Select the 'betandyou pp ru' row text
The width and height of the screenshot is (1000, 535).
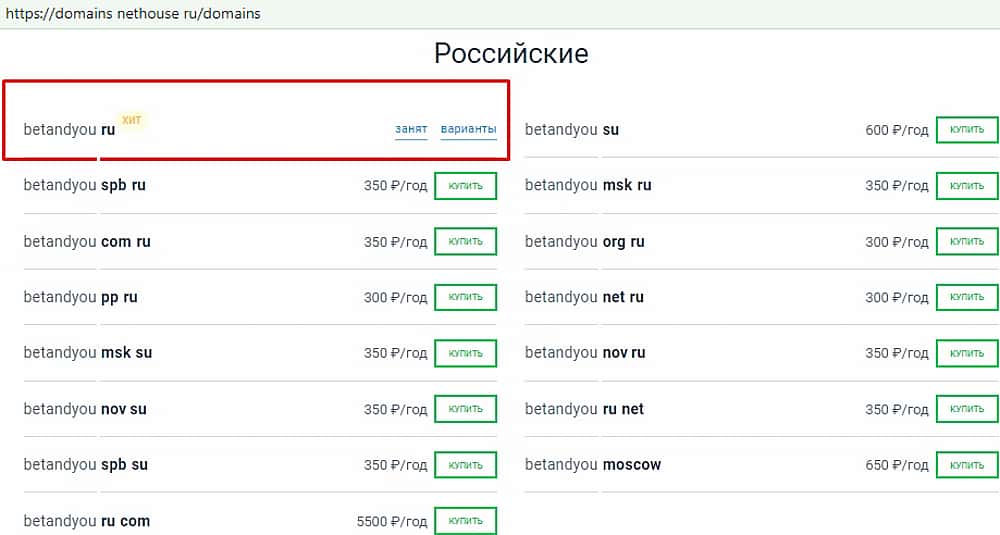(80, 297)
